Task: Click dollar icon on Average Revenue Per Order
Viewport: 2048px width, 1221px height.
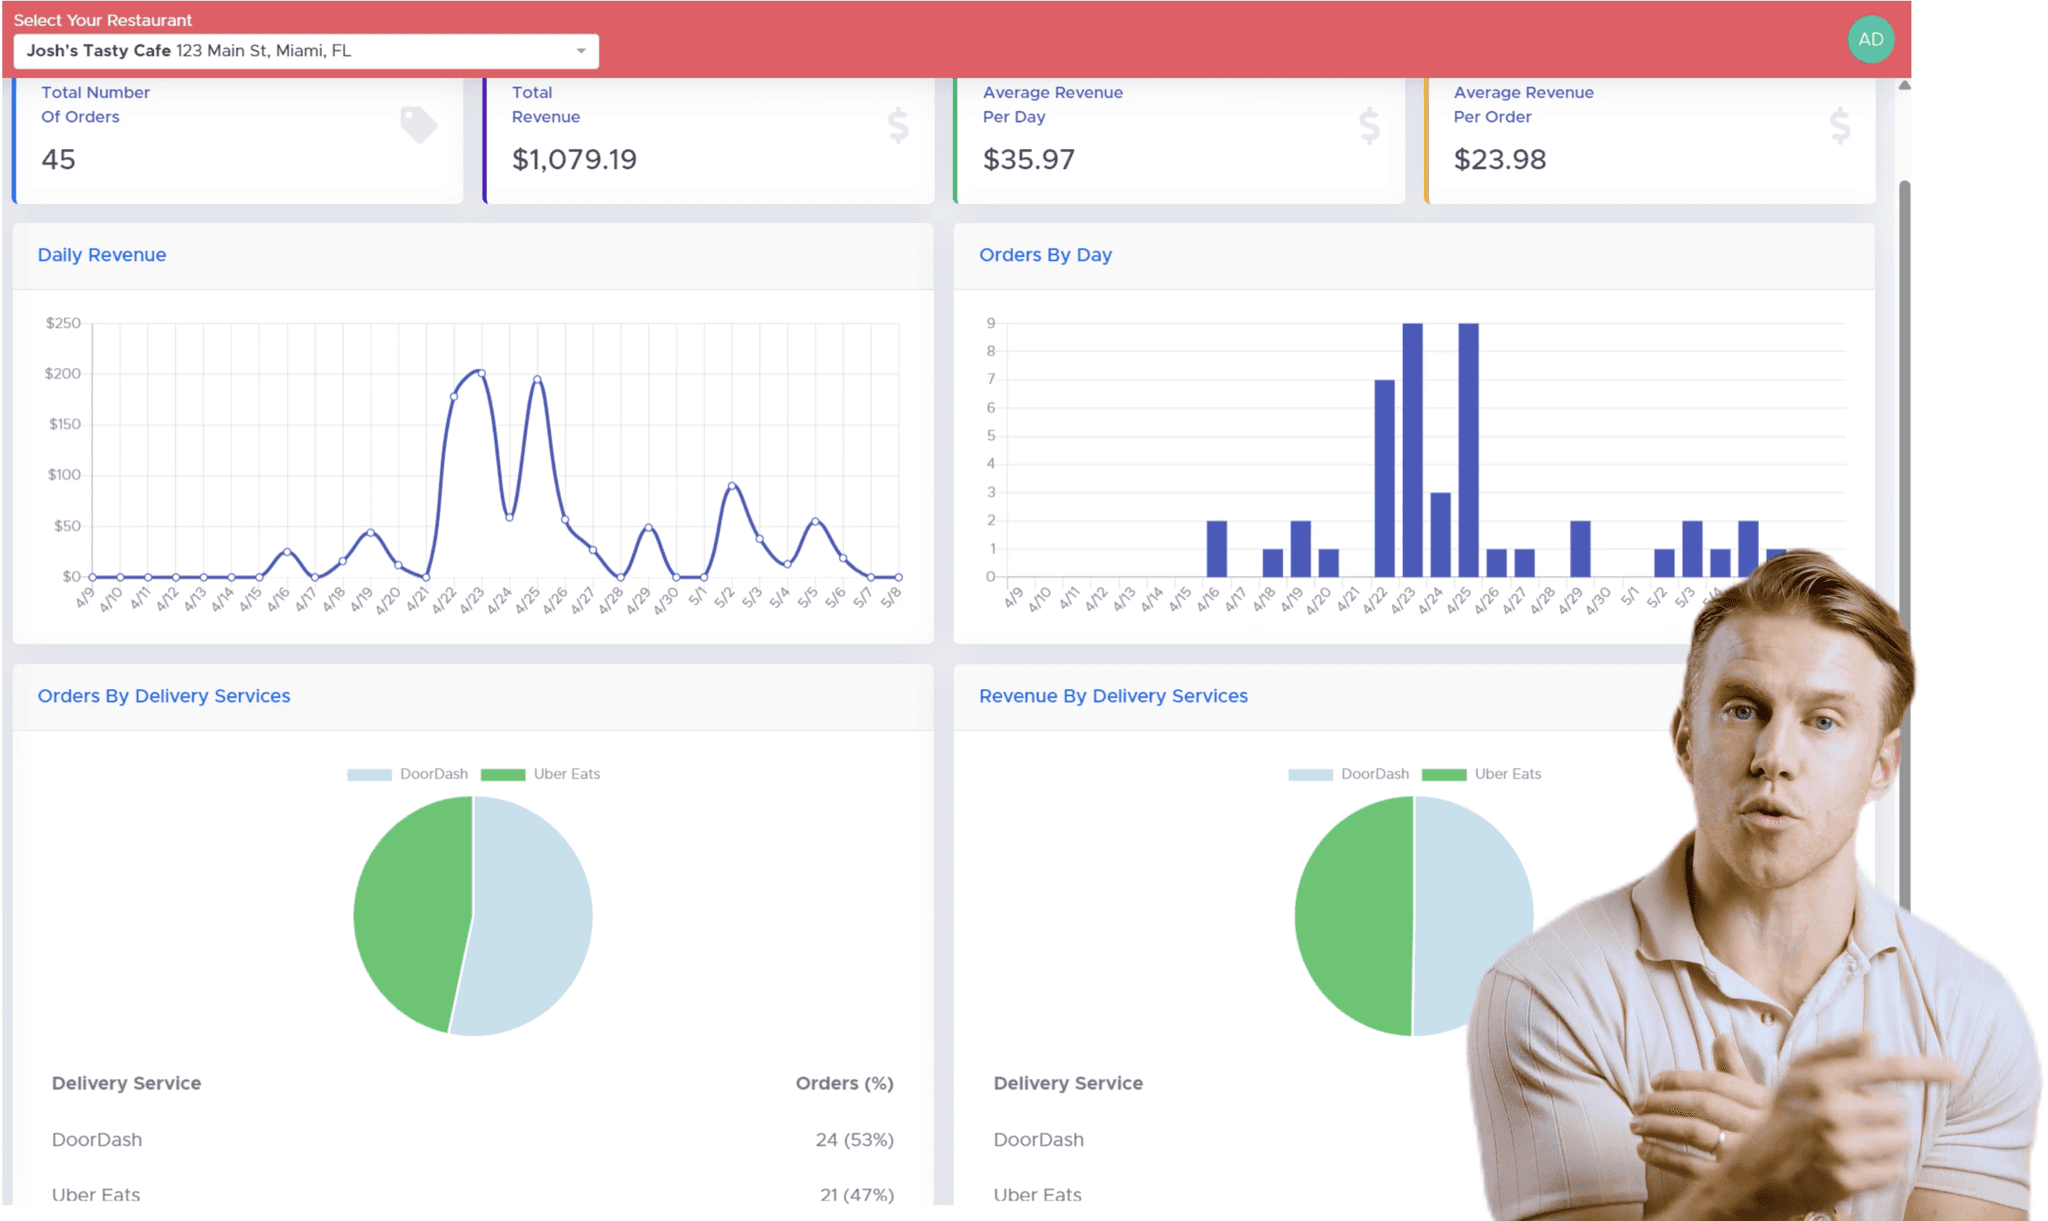Action: click(x=1840, y=126)
